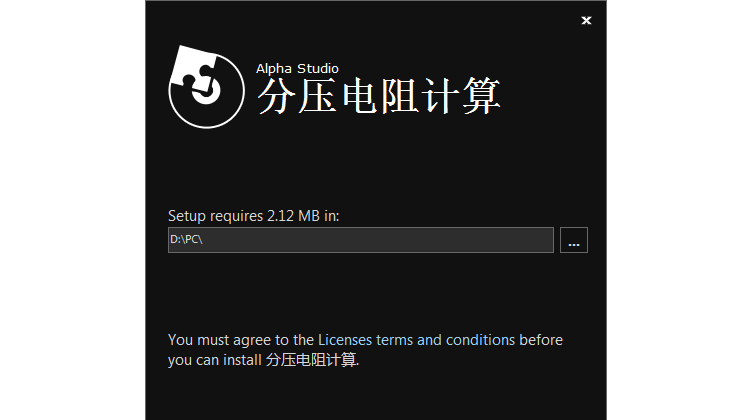741x420 pixels.
Task: Click the last character 算 of the title
Action: click(482, 96)
